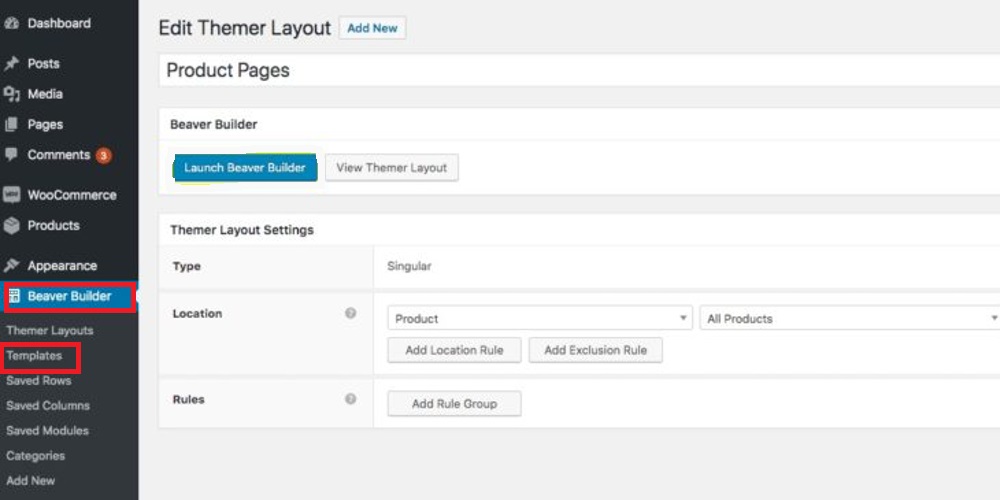The width and height of the screenshot is (1000, 500).
Task: Click the Dashboard gauge icon
Action: coord(11,24)
